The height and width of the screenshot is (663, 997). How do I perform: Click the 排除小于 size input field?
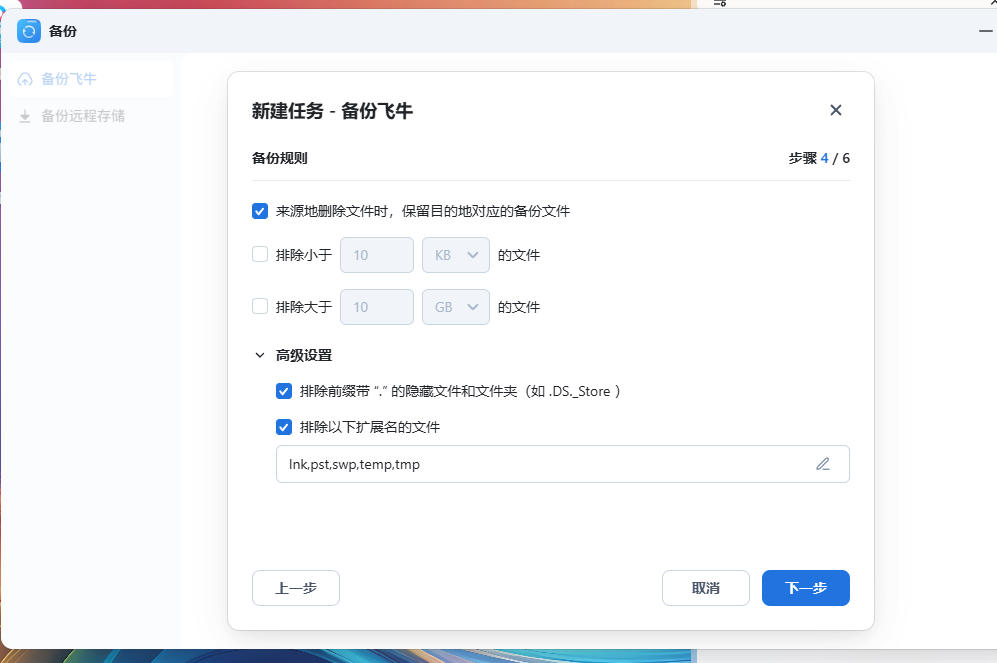tap(377, 255)
